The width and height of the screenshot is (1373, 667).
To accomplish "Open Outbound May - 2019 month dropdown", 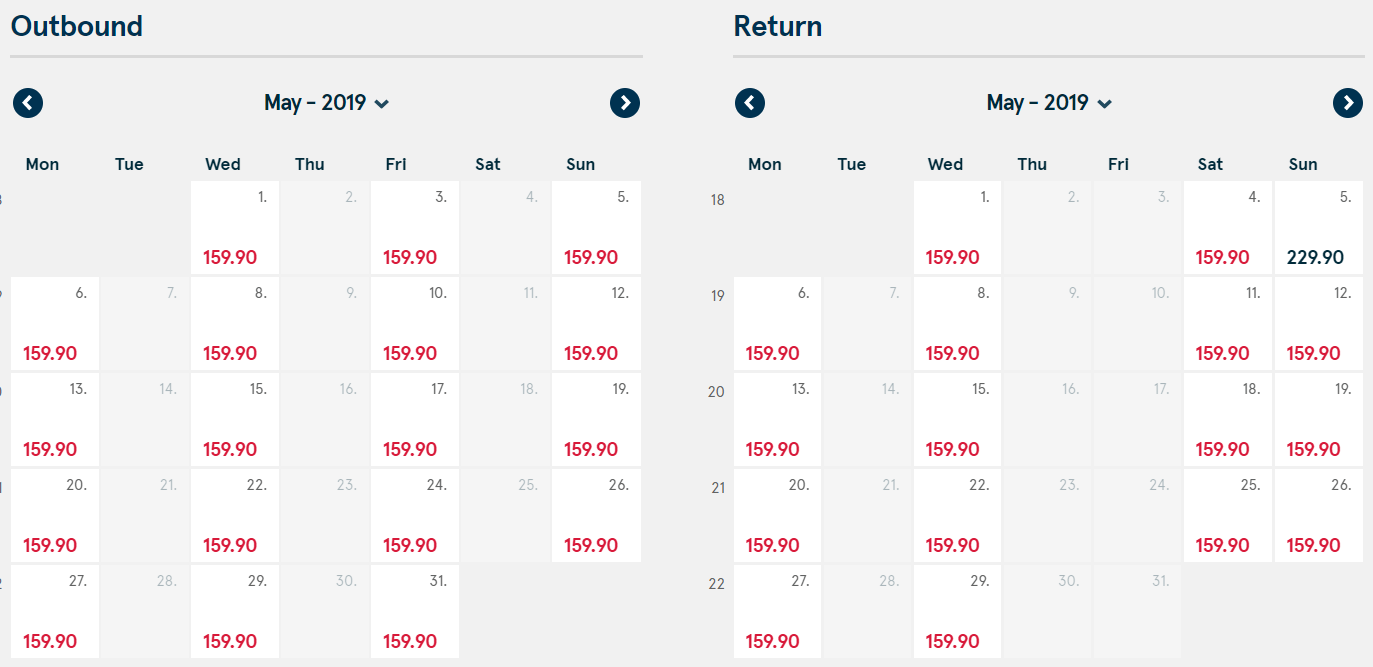I will tap(326, 103).
